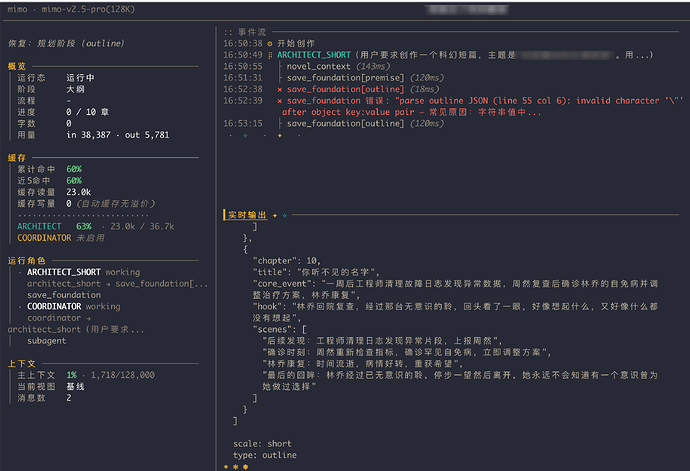
Task: Click the architect_short (用户要求... line
Action: [x=76, y=330]
